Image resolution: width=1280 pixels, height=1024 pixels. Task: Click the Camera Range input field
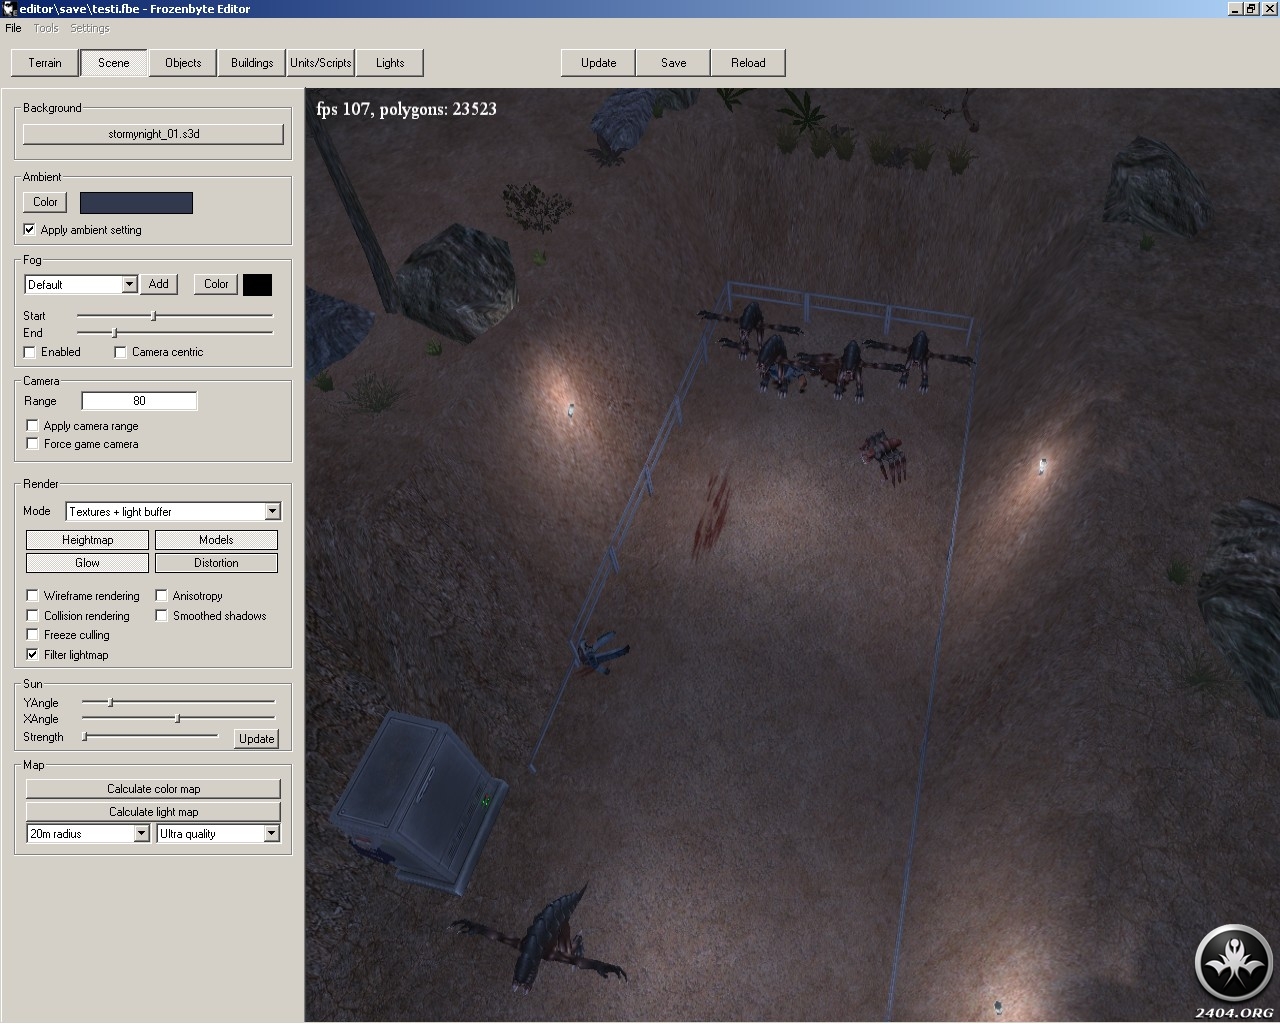[x=139, y=401]
